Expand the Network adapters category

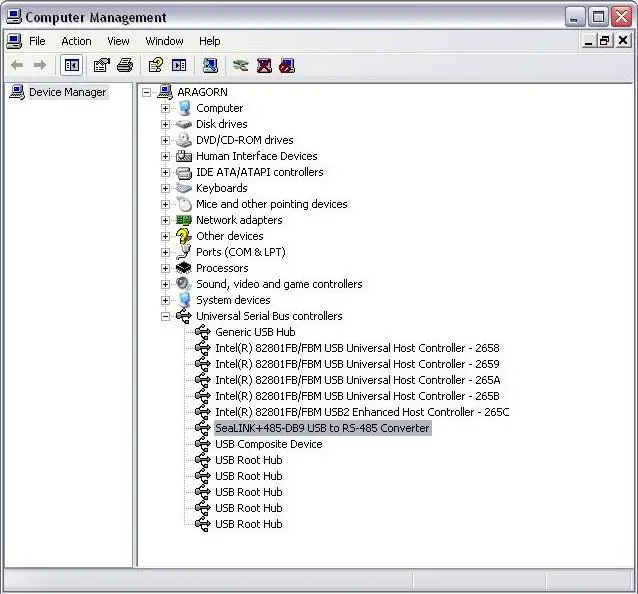[x=165, y=220]
